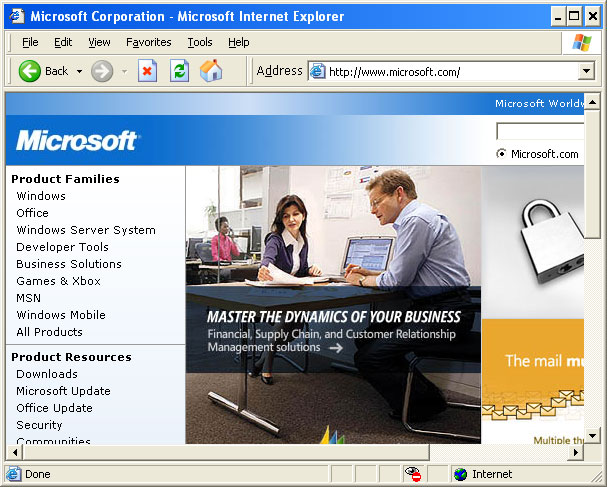The width and height of the screenshot is (607, 487).
Task: Click the window resize grip corner
Action: (x=597, y=475)
